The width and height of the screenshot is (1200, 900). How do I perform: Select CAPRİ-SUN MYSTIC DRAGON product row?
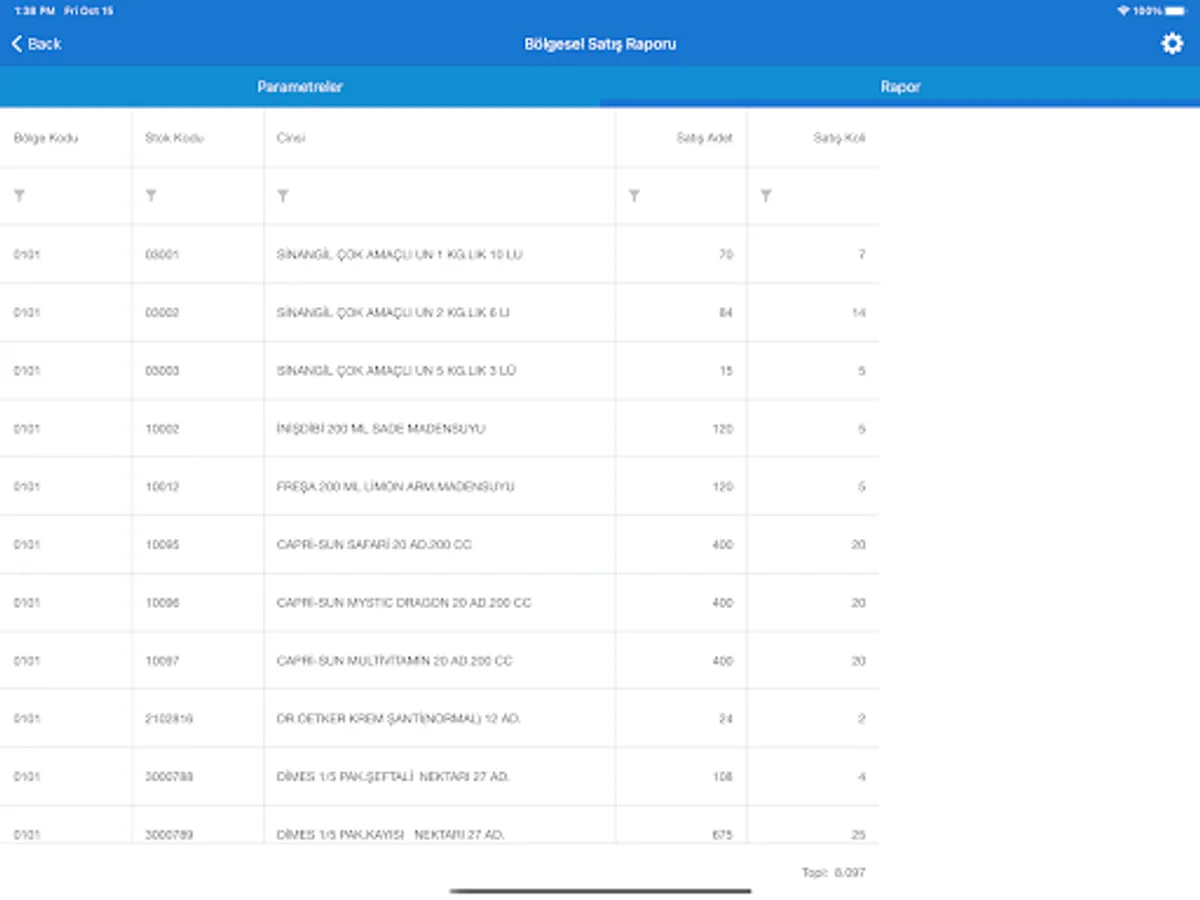[440, 603]
